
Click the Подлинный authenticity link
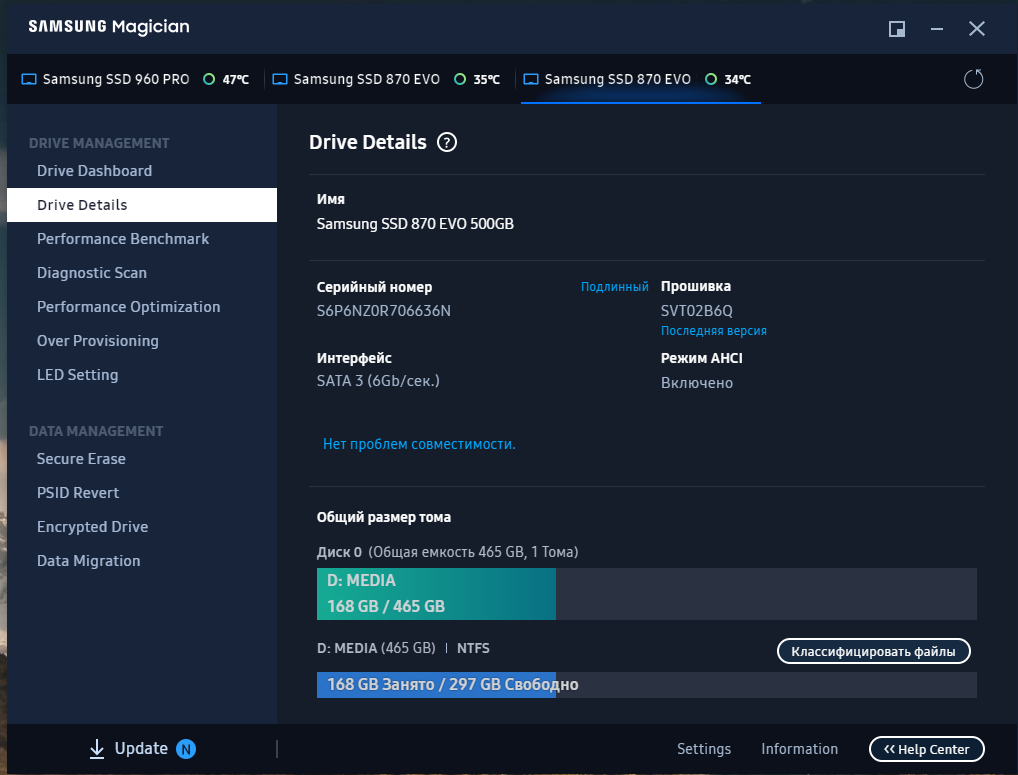pyautogui.click(x=614, y=286)
